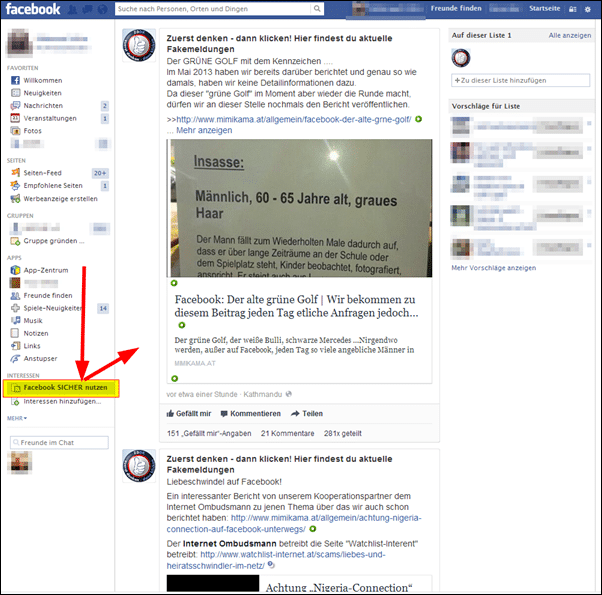This screenshot has height=595, width=602.
Task: Open the settings gear menu
Action: (587, 9)
